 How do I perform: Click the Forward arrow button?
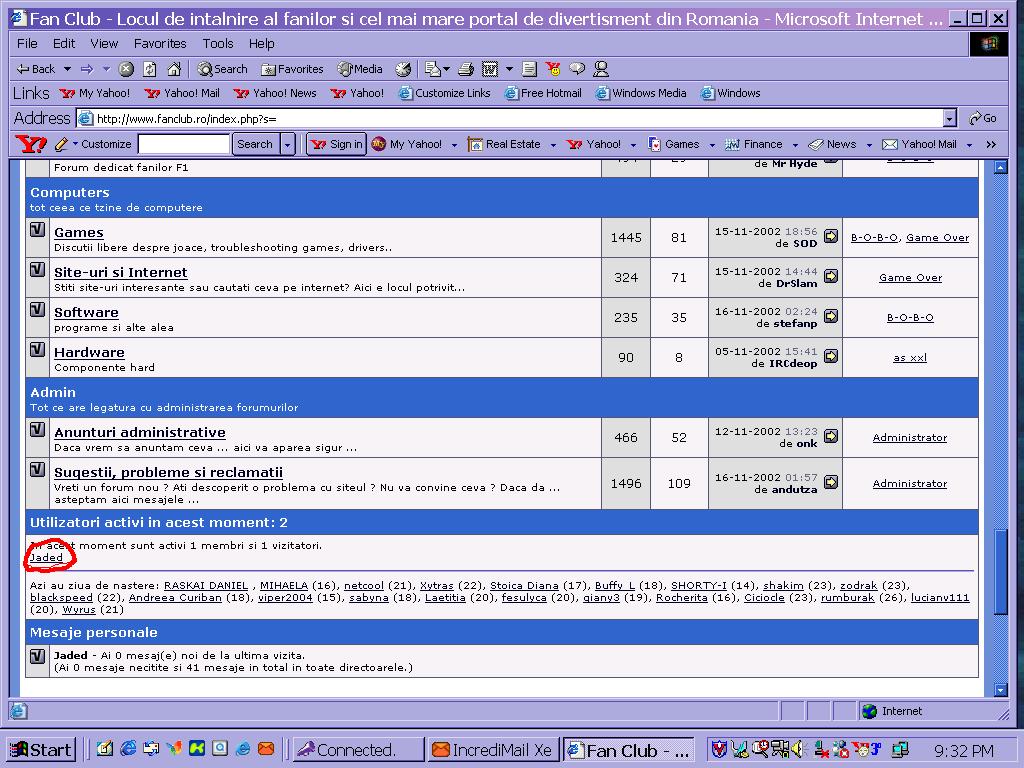87,69
